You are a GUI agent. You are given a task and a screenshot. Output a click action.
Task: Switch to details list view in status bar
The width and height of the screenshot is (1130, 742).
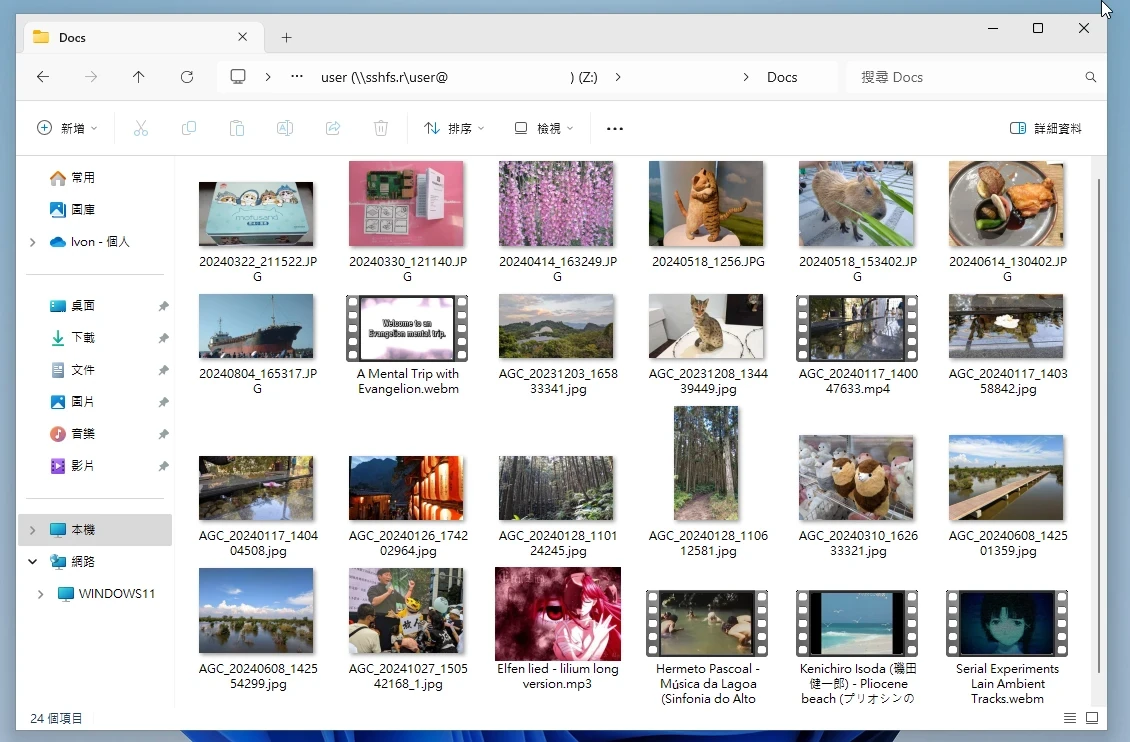1070,718
